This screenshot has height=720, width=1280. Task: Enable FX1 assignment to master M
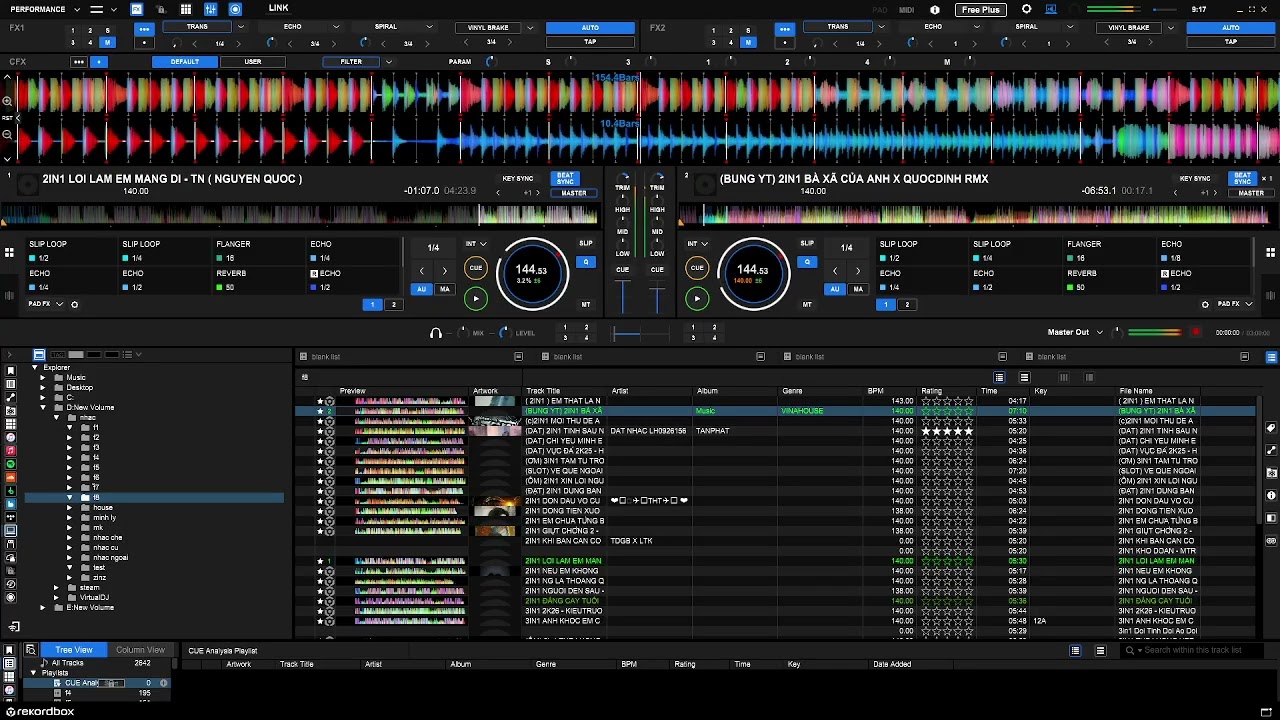point(107,43)
